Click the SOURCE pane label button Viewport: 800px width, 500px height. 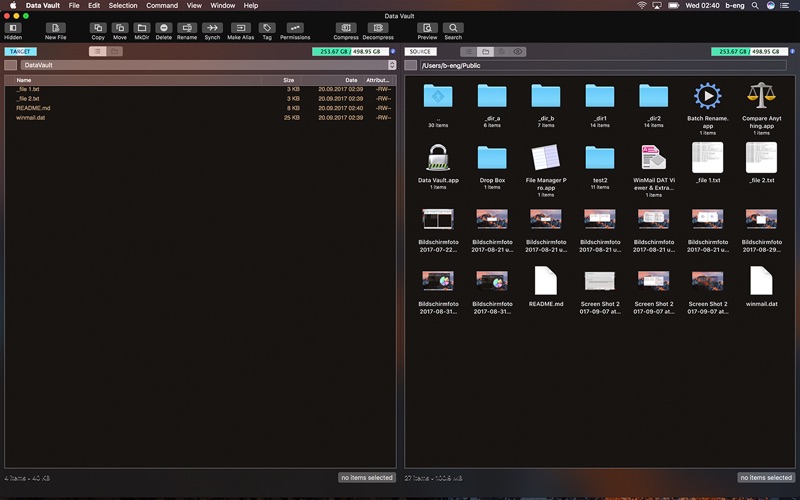(x=421, y=51)
